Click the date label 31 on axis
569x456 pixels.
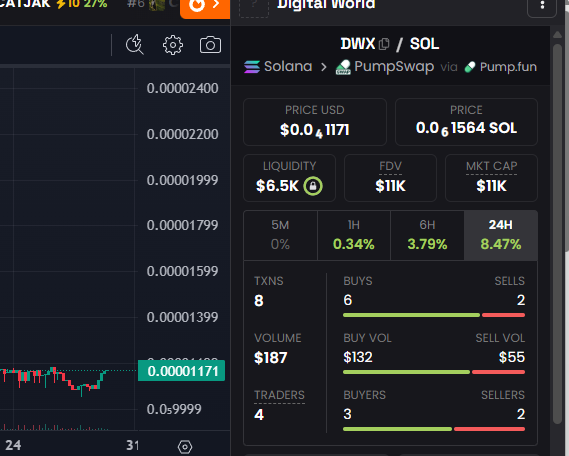pos(133,445)
